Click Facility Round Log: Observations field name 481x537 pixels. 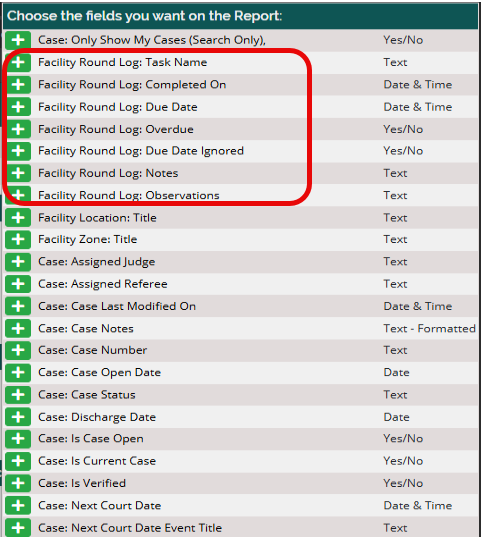(129, 195)
